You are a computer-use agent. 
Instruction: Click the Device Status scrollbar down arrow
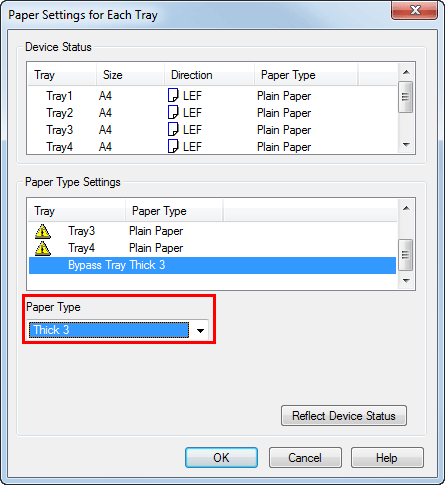(x=406, y=145)
